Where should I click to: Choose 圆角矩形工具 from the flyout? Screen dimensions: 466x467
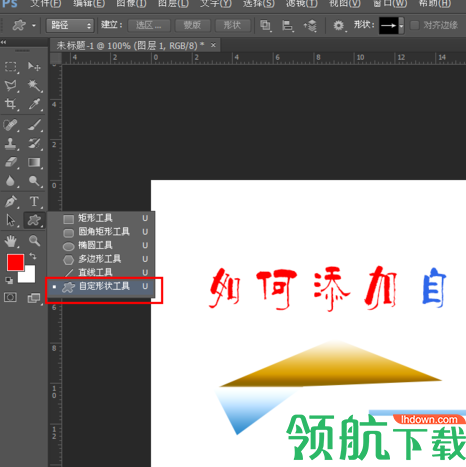click(101, 232)
